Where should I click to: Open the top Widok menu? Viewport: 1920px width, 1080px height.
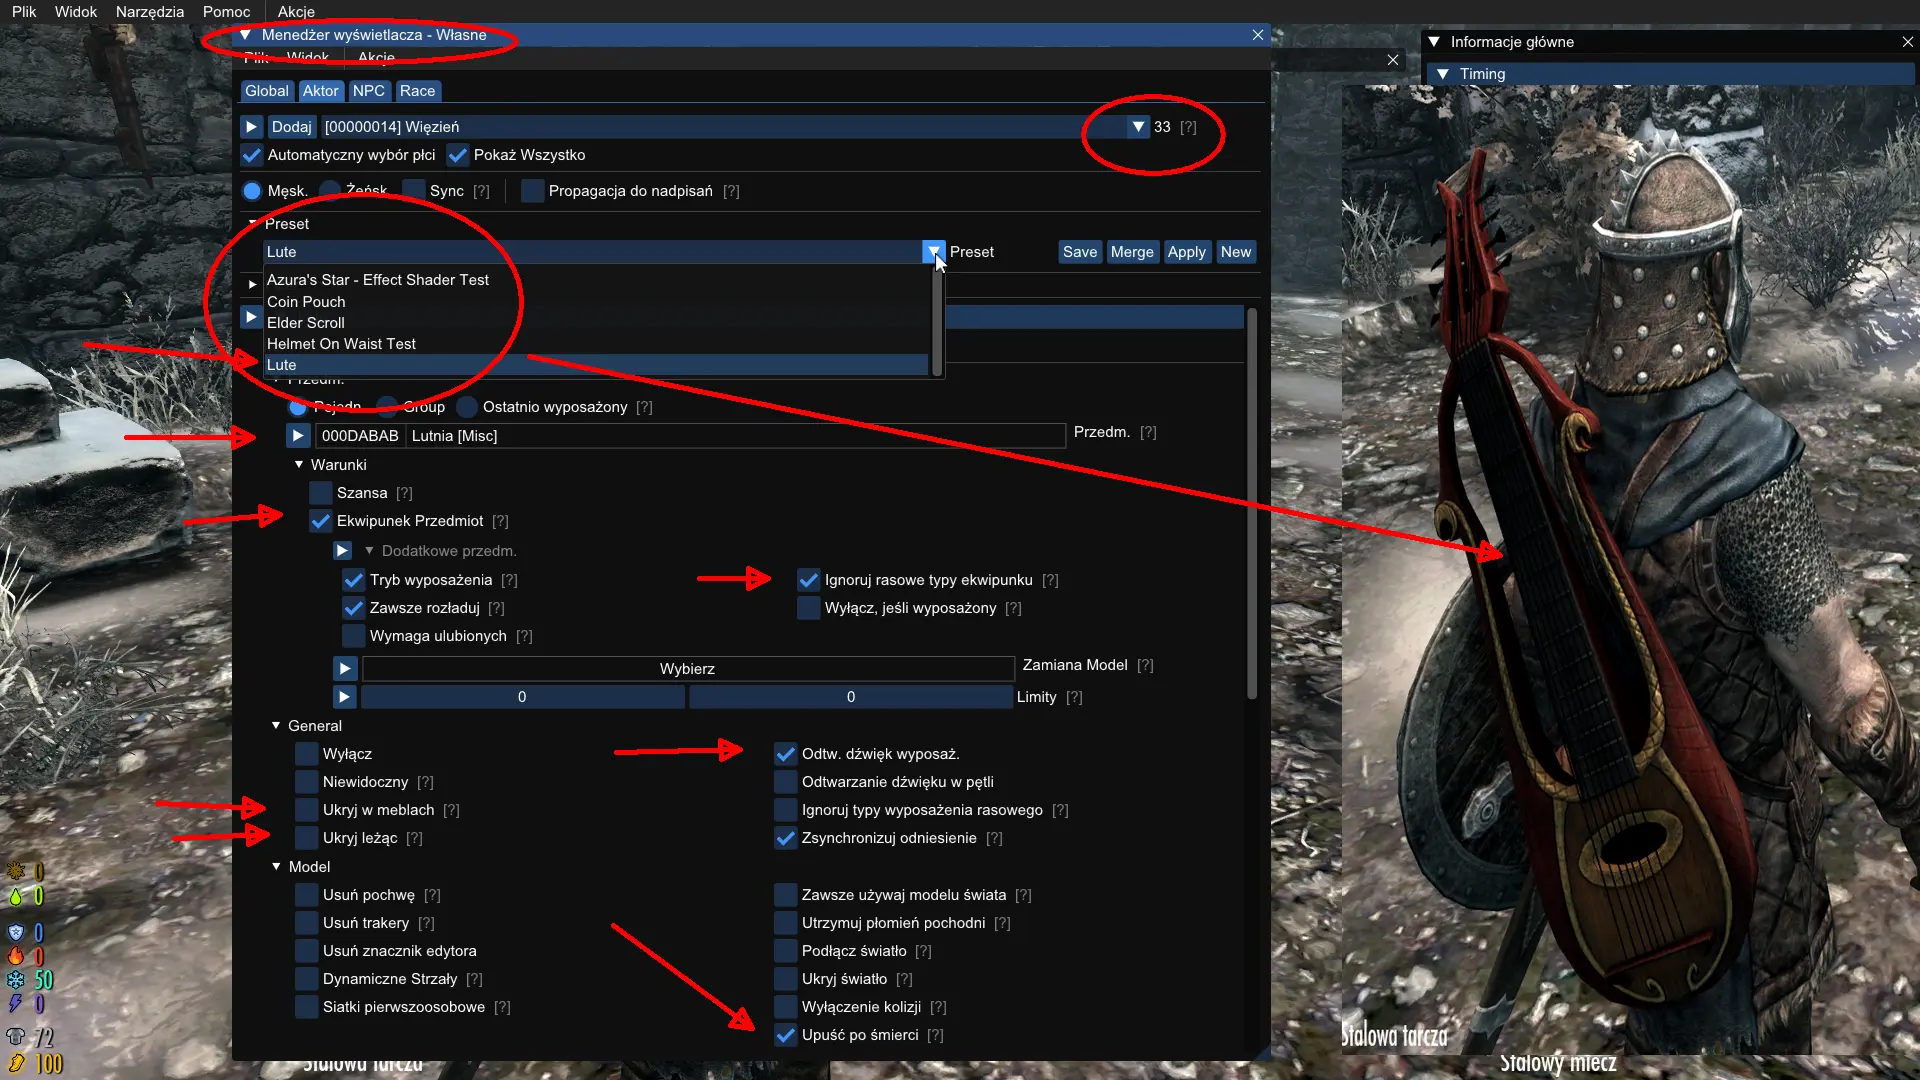(76, 12)
